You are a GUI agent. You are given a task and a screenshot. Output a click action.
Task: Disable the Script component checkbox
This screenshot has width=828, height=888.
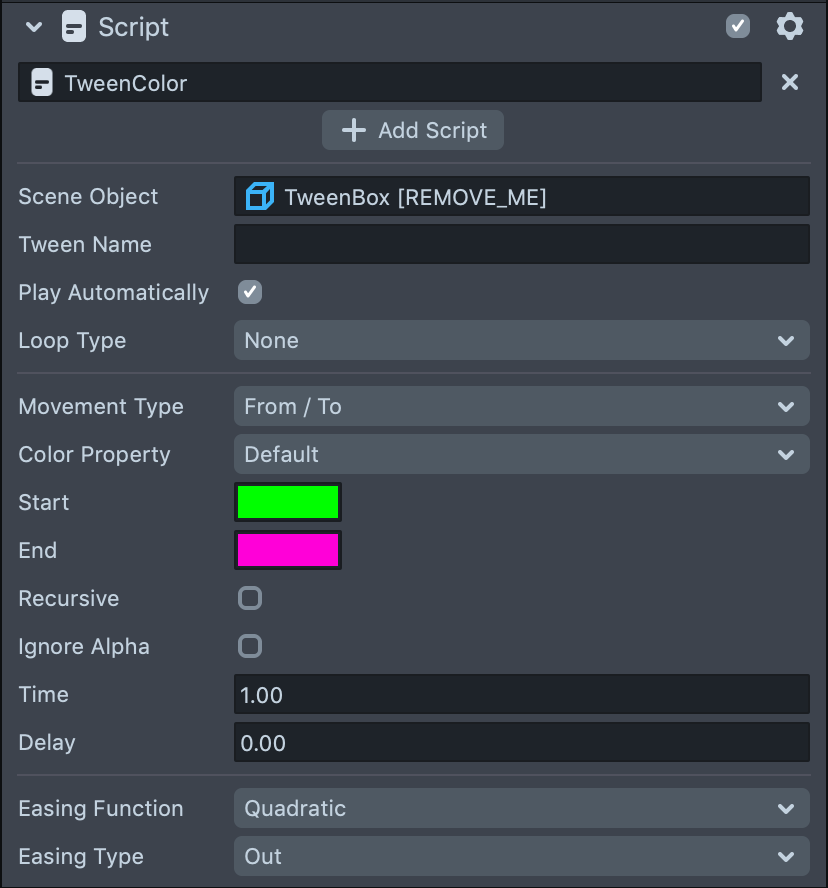click(x=738, y=27)
